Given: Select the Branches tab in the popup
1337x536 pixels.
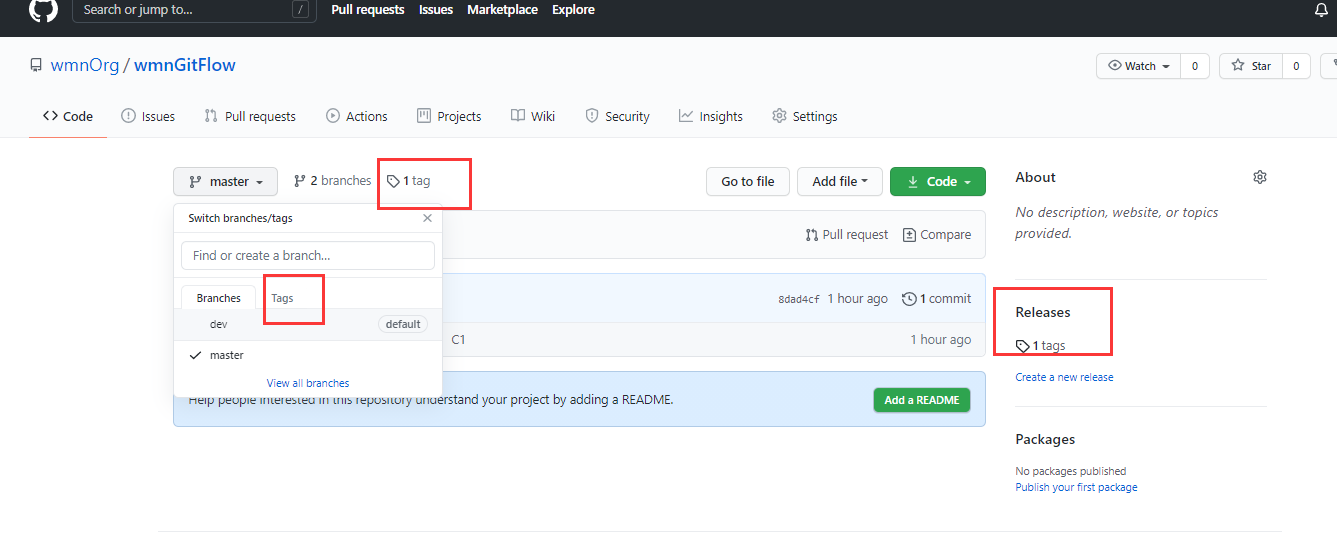Looking at the screenshot, I should [x=219, y=298].
